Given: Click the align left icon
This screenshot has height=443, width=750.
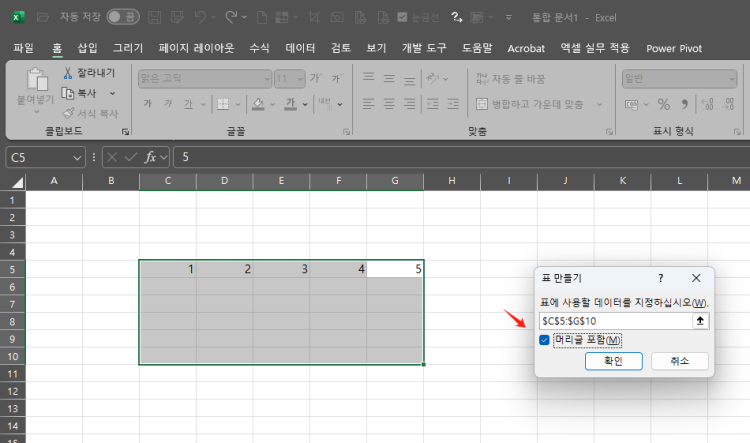Looking at the screenshot, I should tap(368, 104).
